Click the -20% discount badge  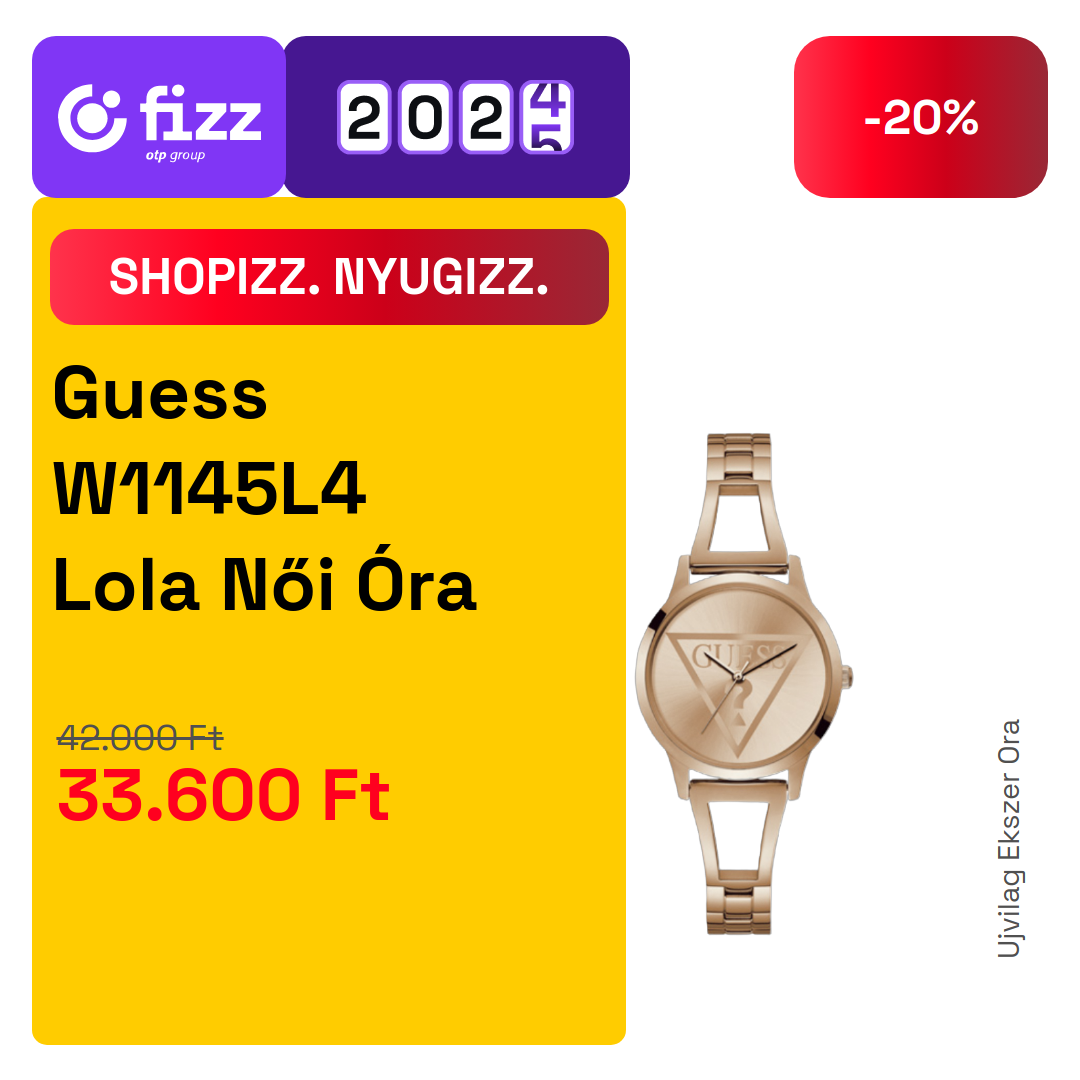(920, 117)
